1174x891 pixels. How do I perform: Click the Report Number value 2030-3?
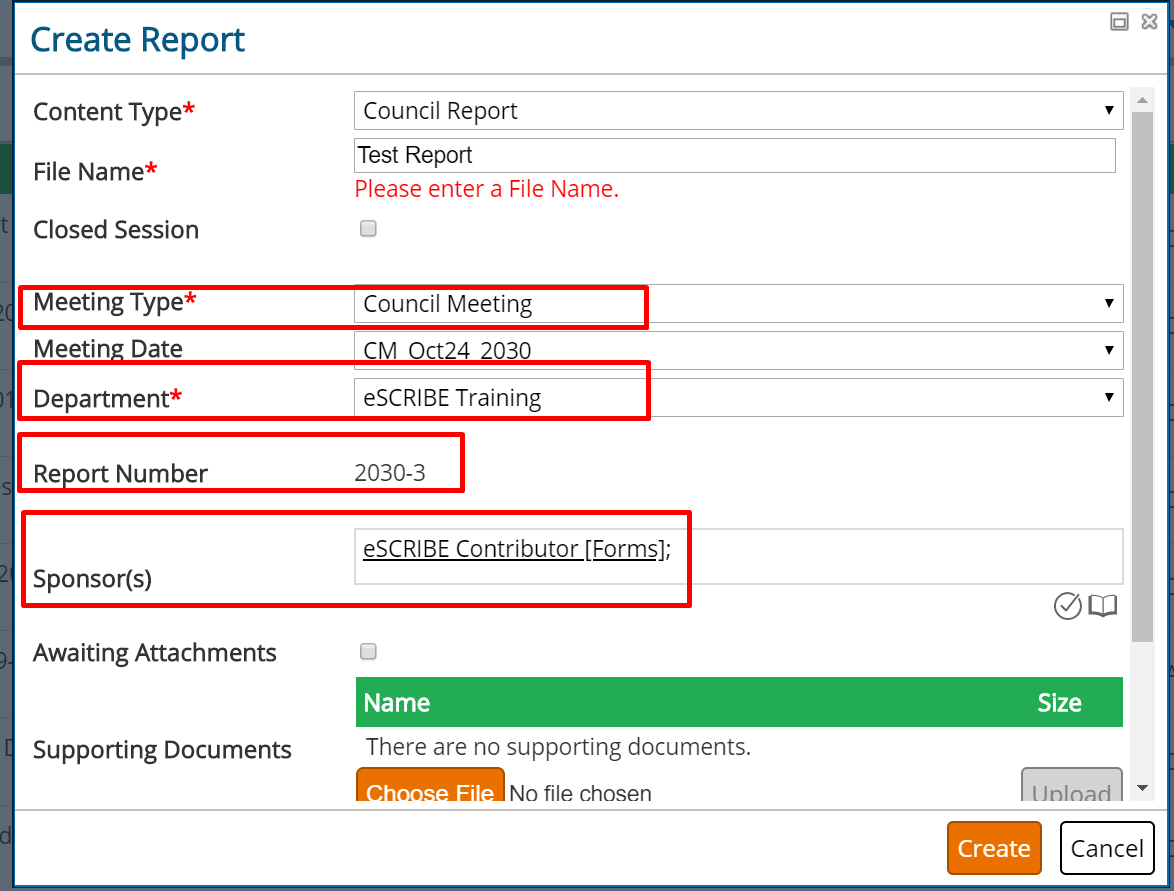point(390,473)
